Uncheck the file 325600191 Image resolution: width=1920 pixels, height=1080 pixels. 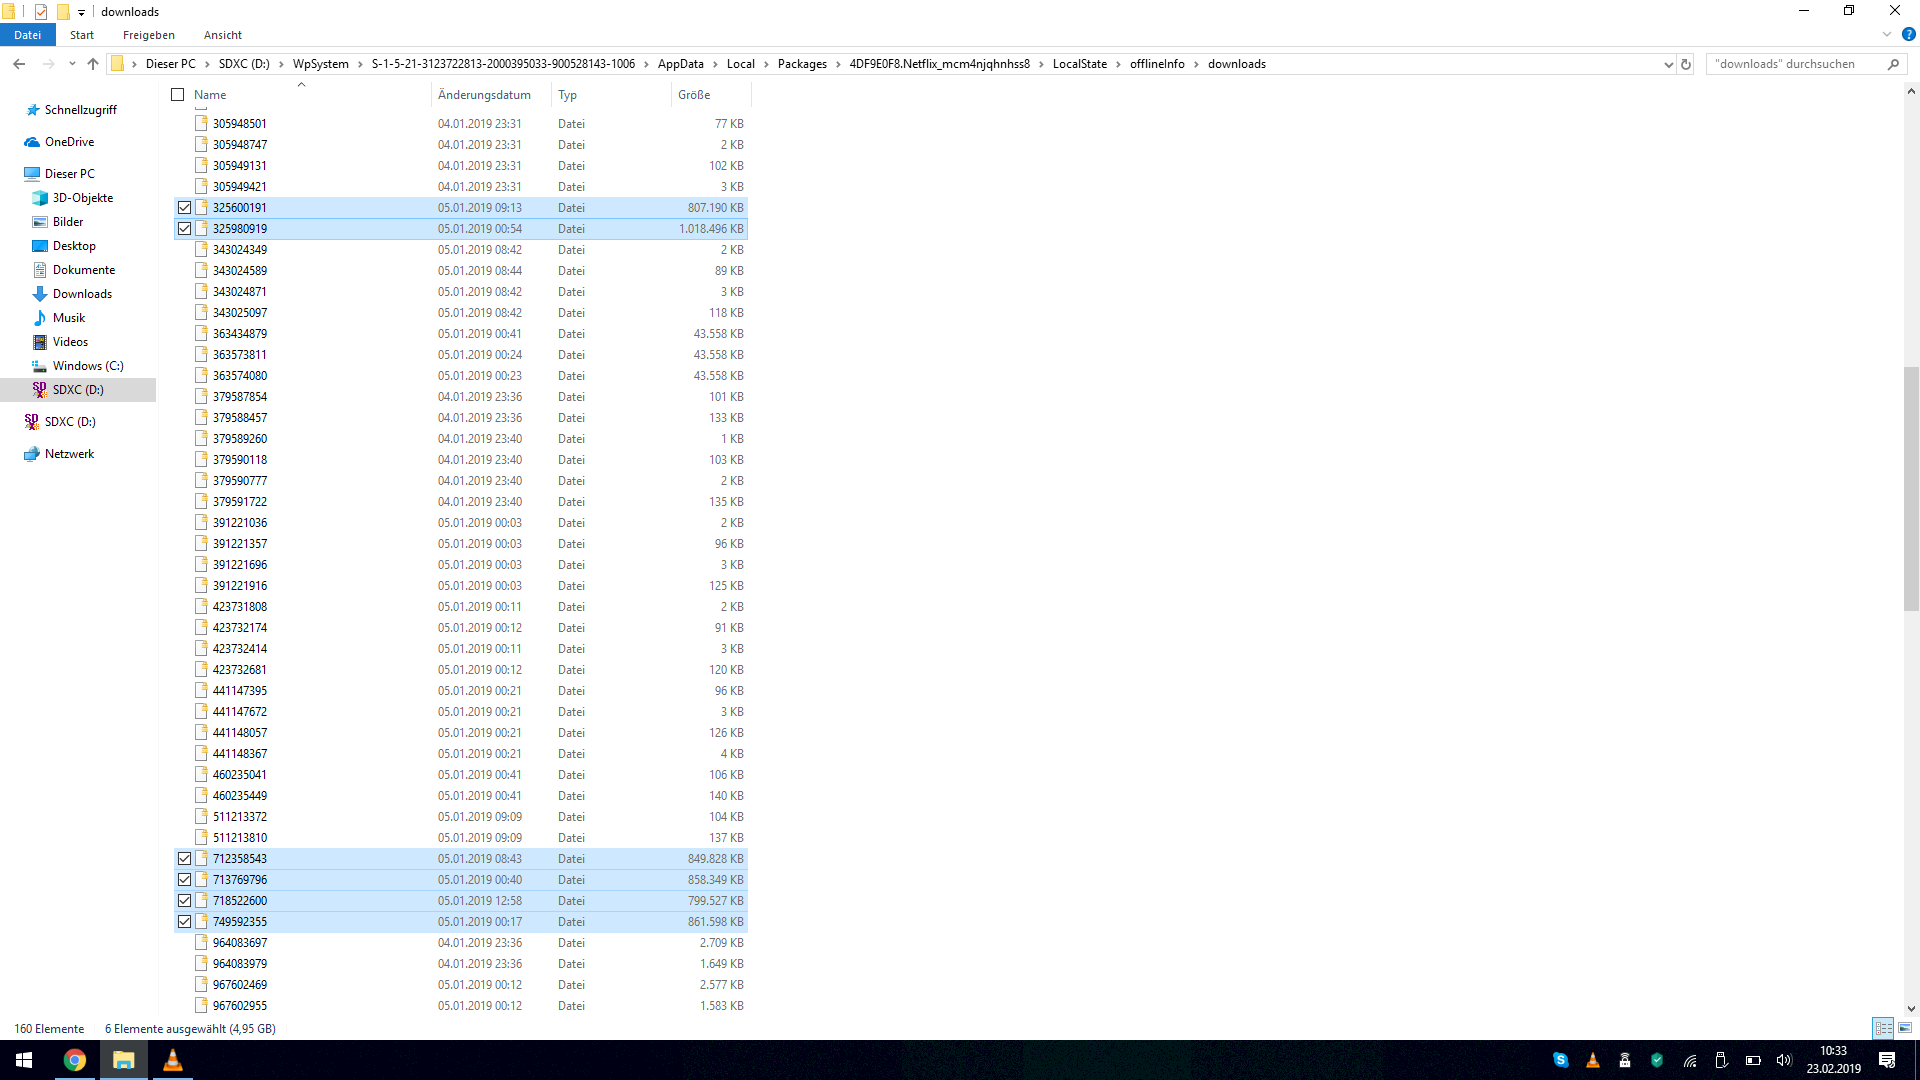pos(184,207)
